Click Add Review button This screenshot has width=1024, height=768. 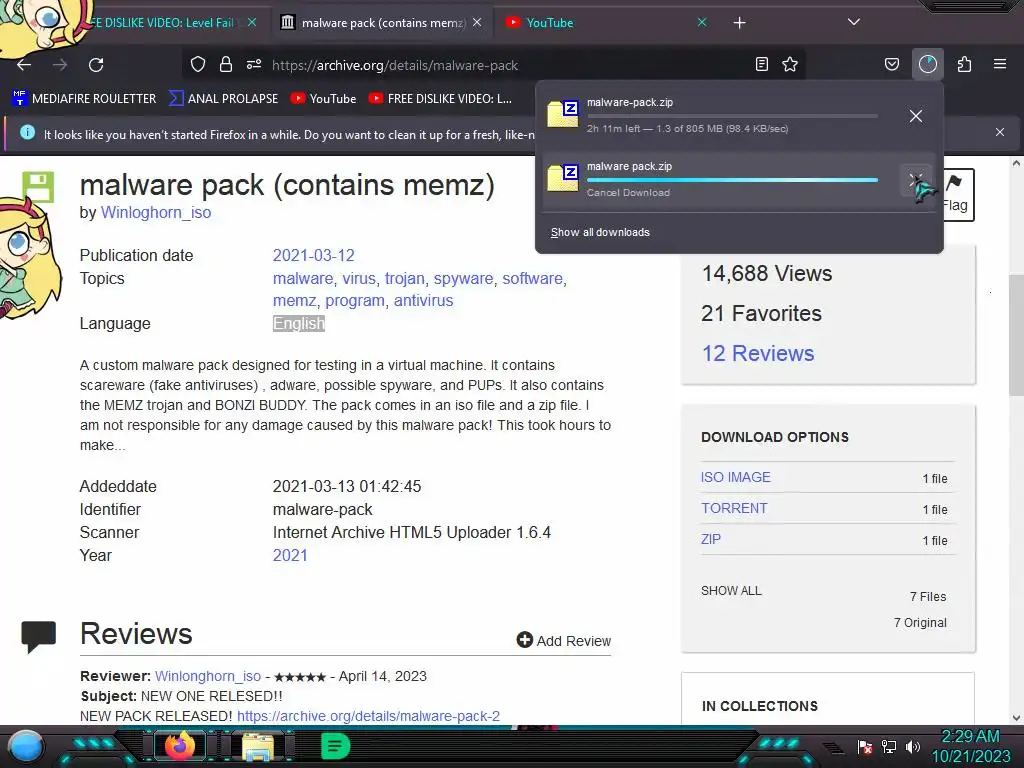(x=564, y=641)
